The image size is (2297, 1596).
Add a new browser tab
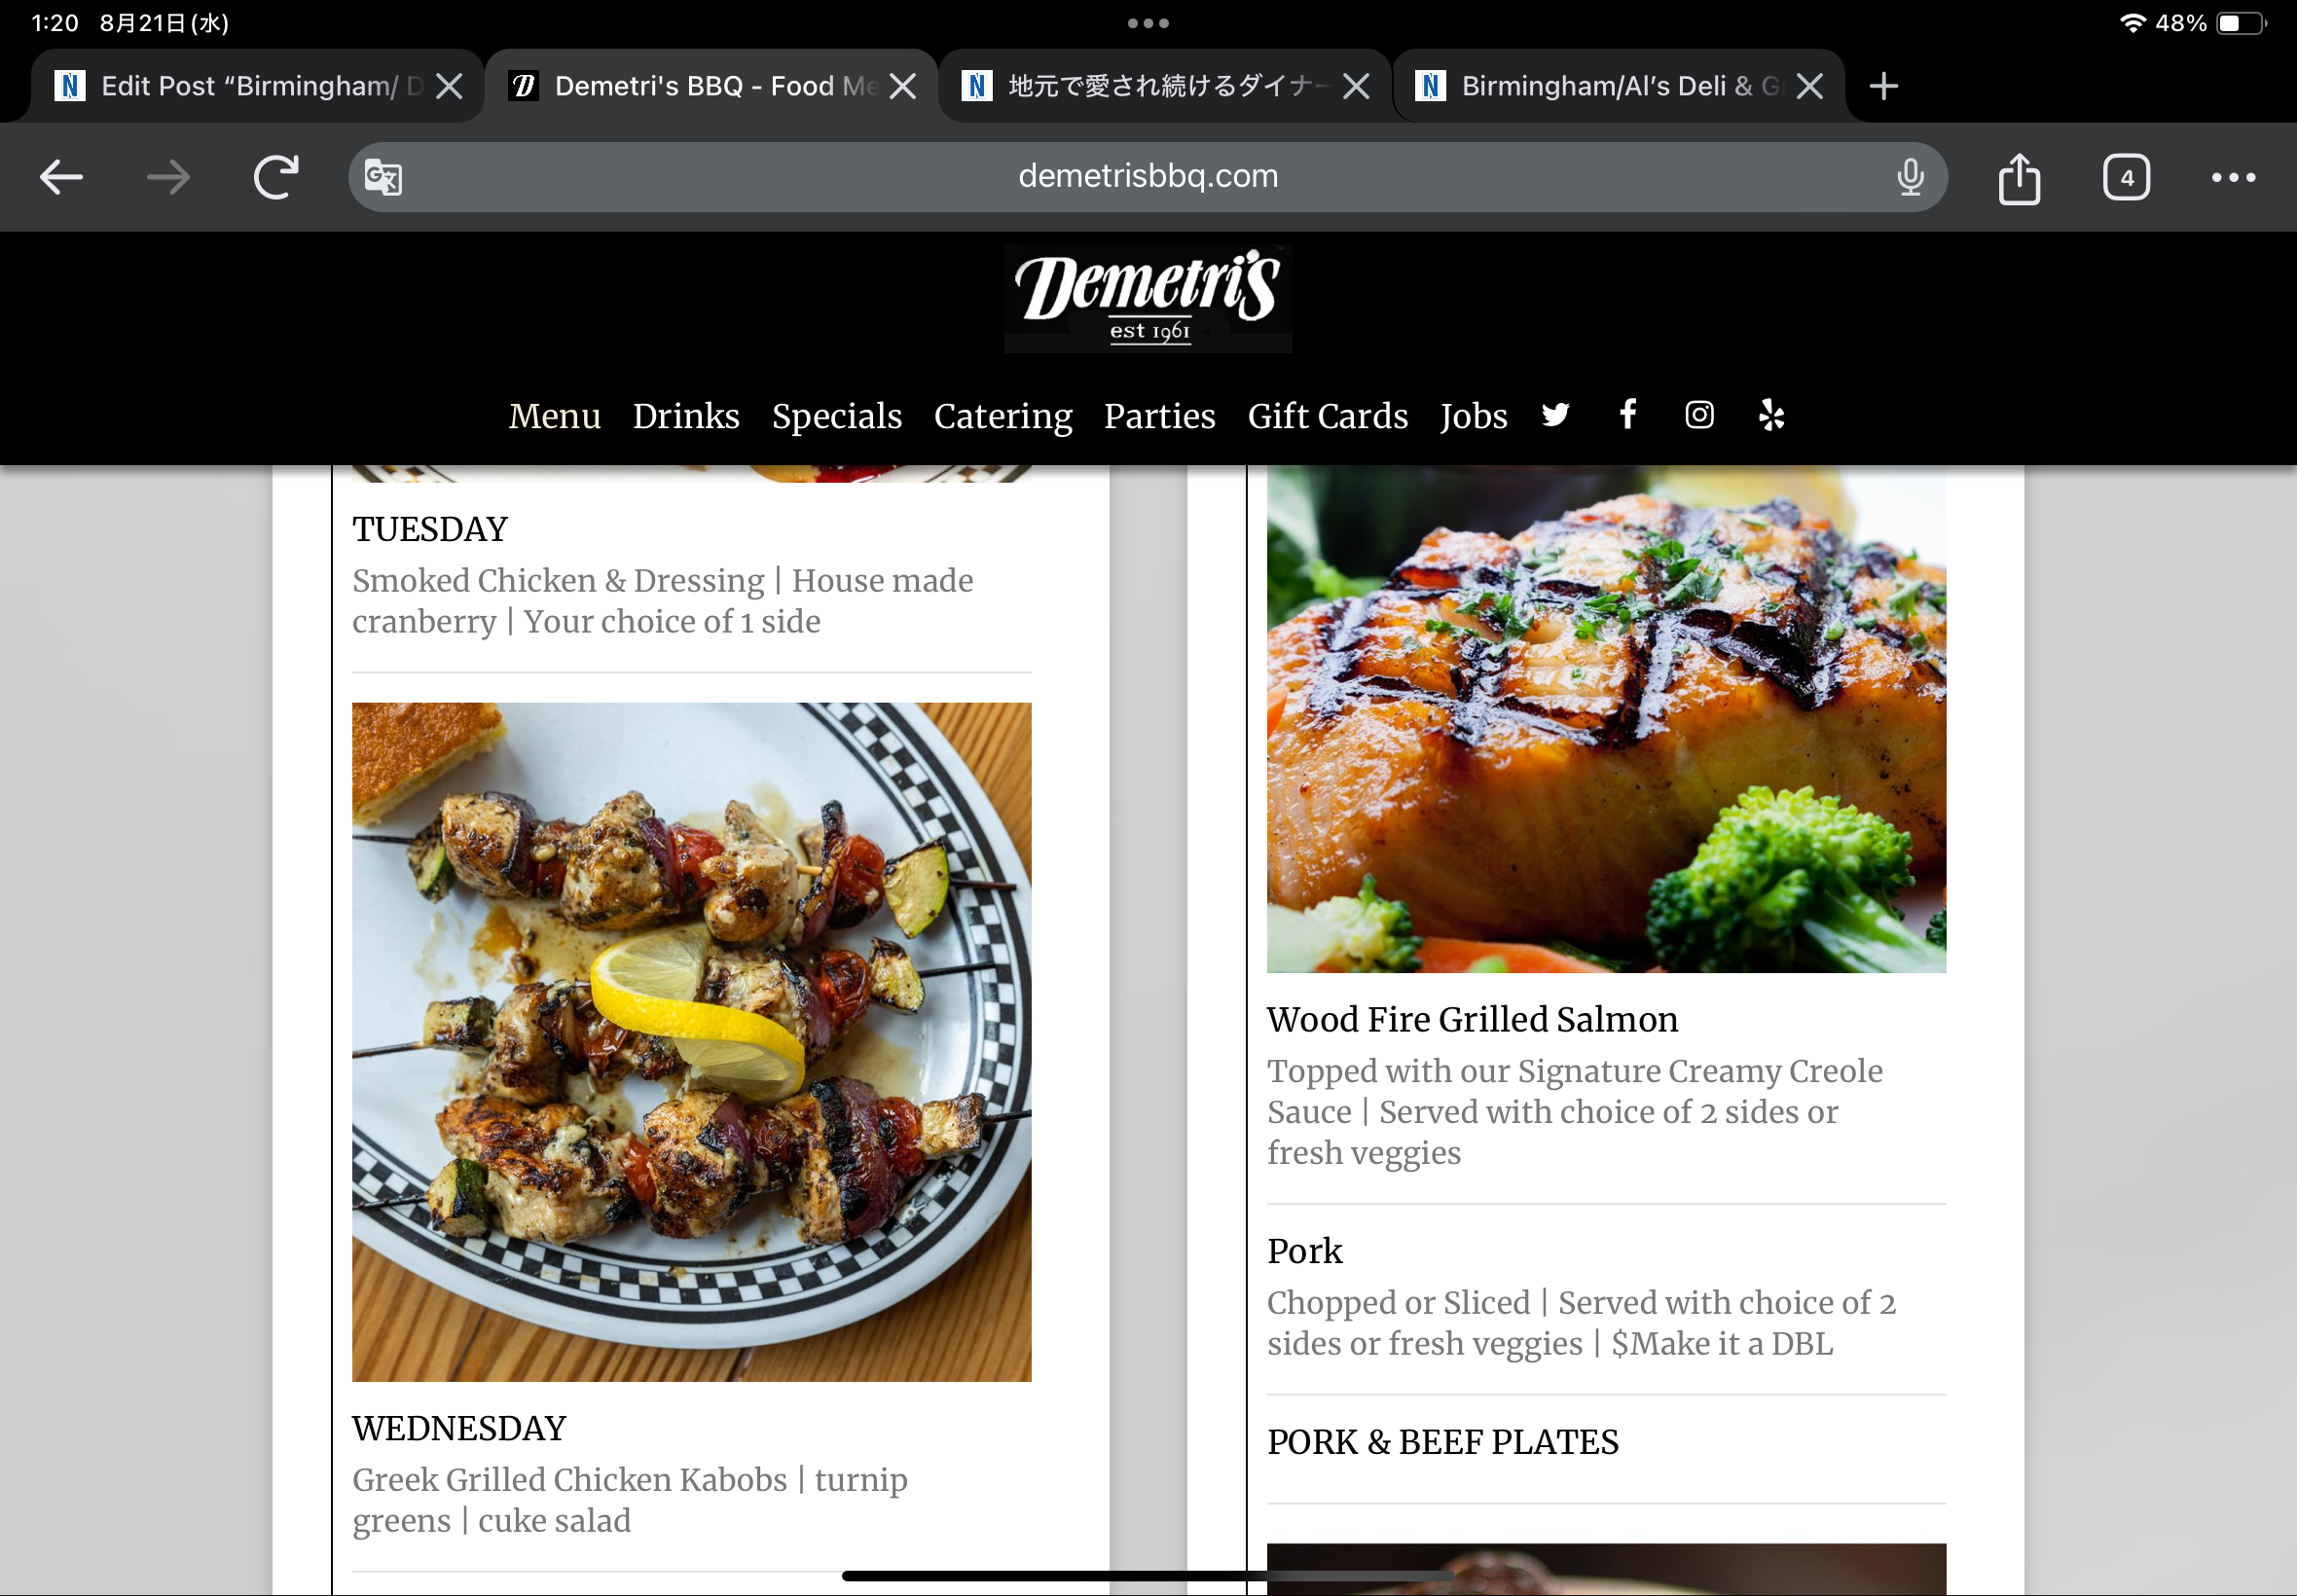1883,86
